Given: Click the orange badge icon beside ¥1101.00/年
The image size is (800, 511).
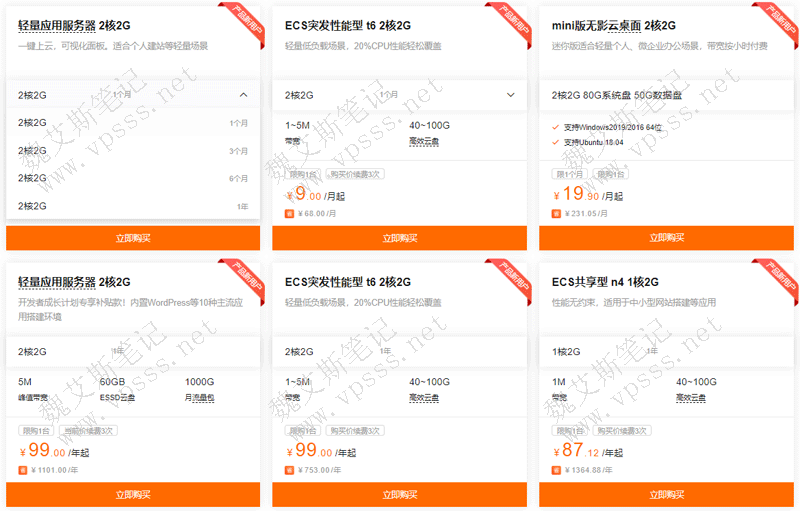Looking at the screenshot, I should click(x=22, y=470).
